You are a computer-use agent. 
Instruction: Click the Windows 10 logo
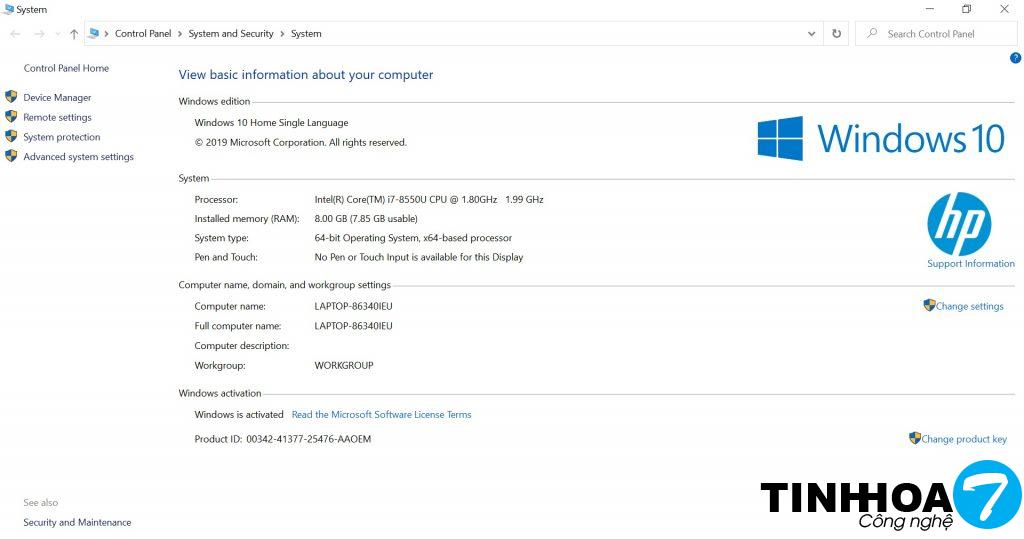click(880, 138)
